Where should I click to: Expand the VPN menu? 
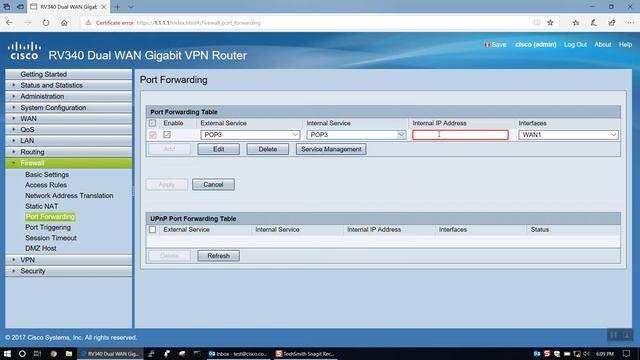pyautogui.click(x=69, y=260)
